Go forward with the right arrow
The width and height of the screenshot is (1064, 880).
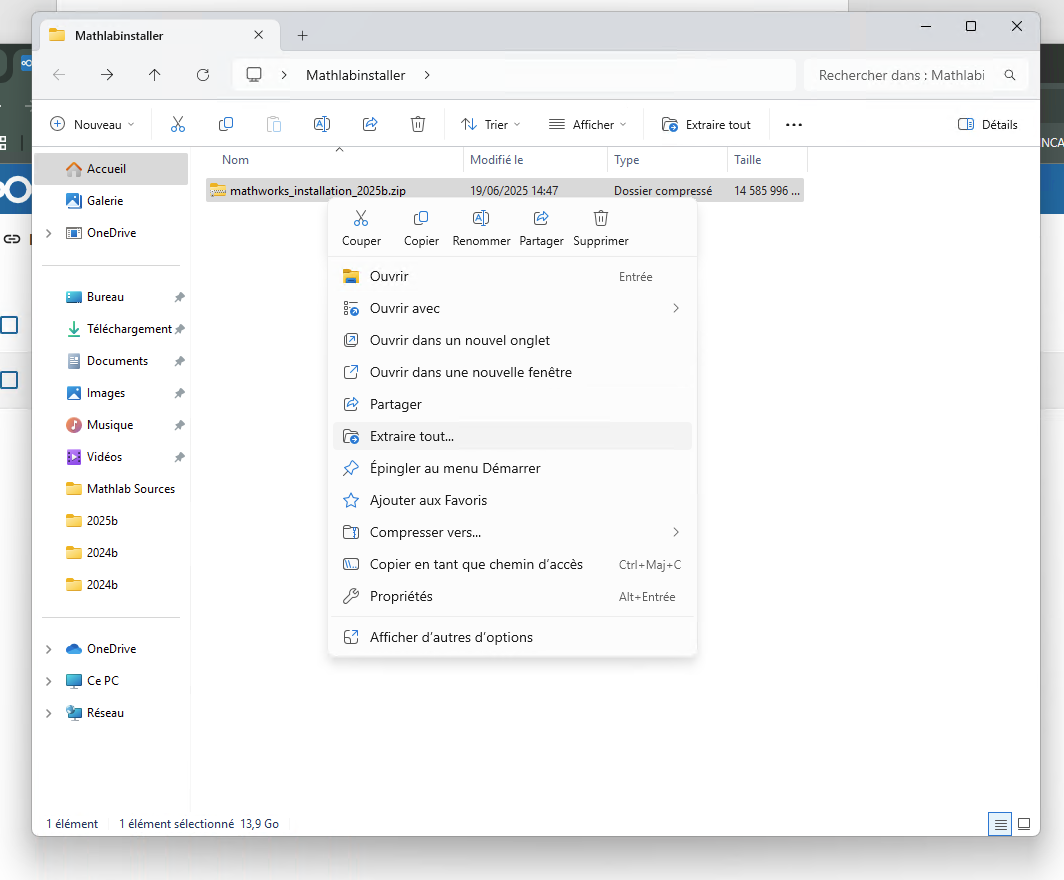click(x=107, y=75)
